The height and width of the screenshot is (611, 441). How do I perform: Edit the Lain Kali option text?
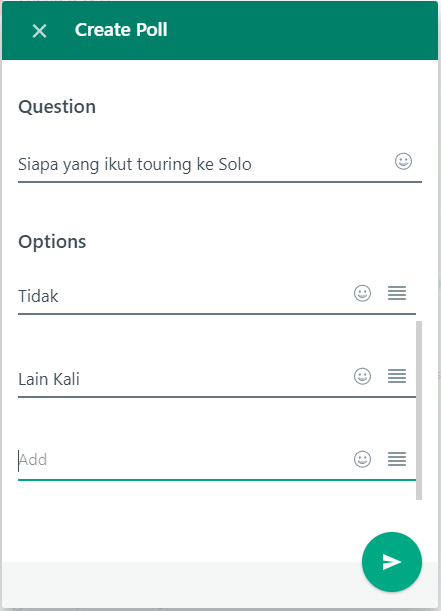tap(183, 379)
